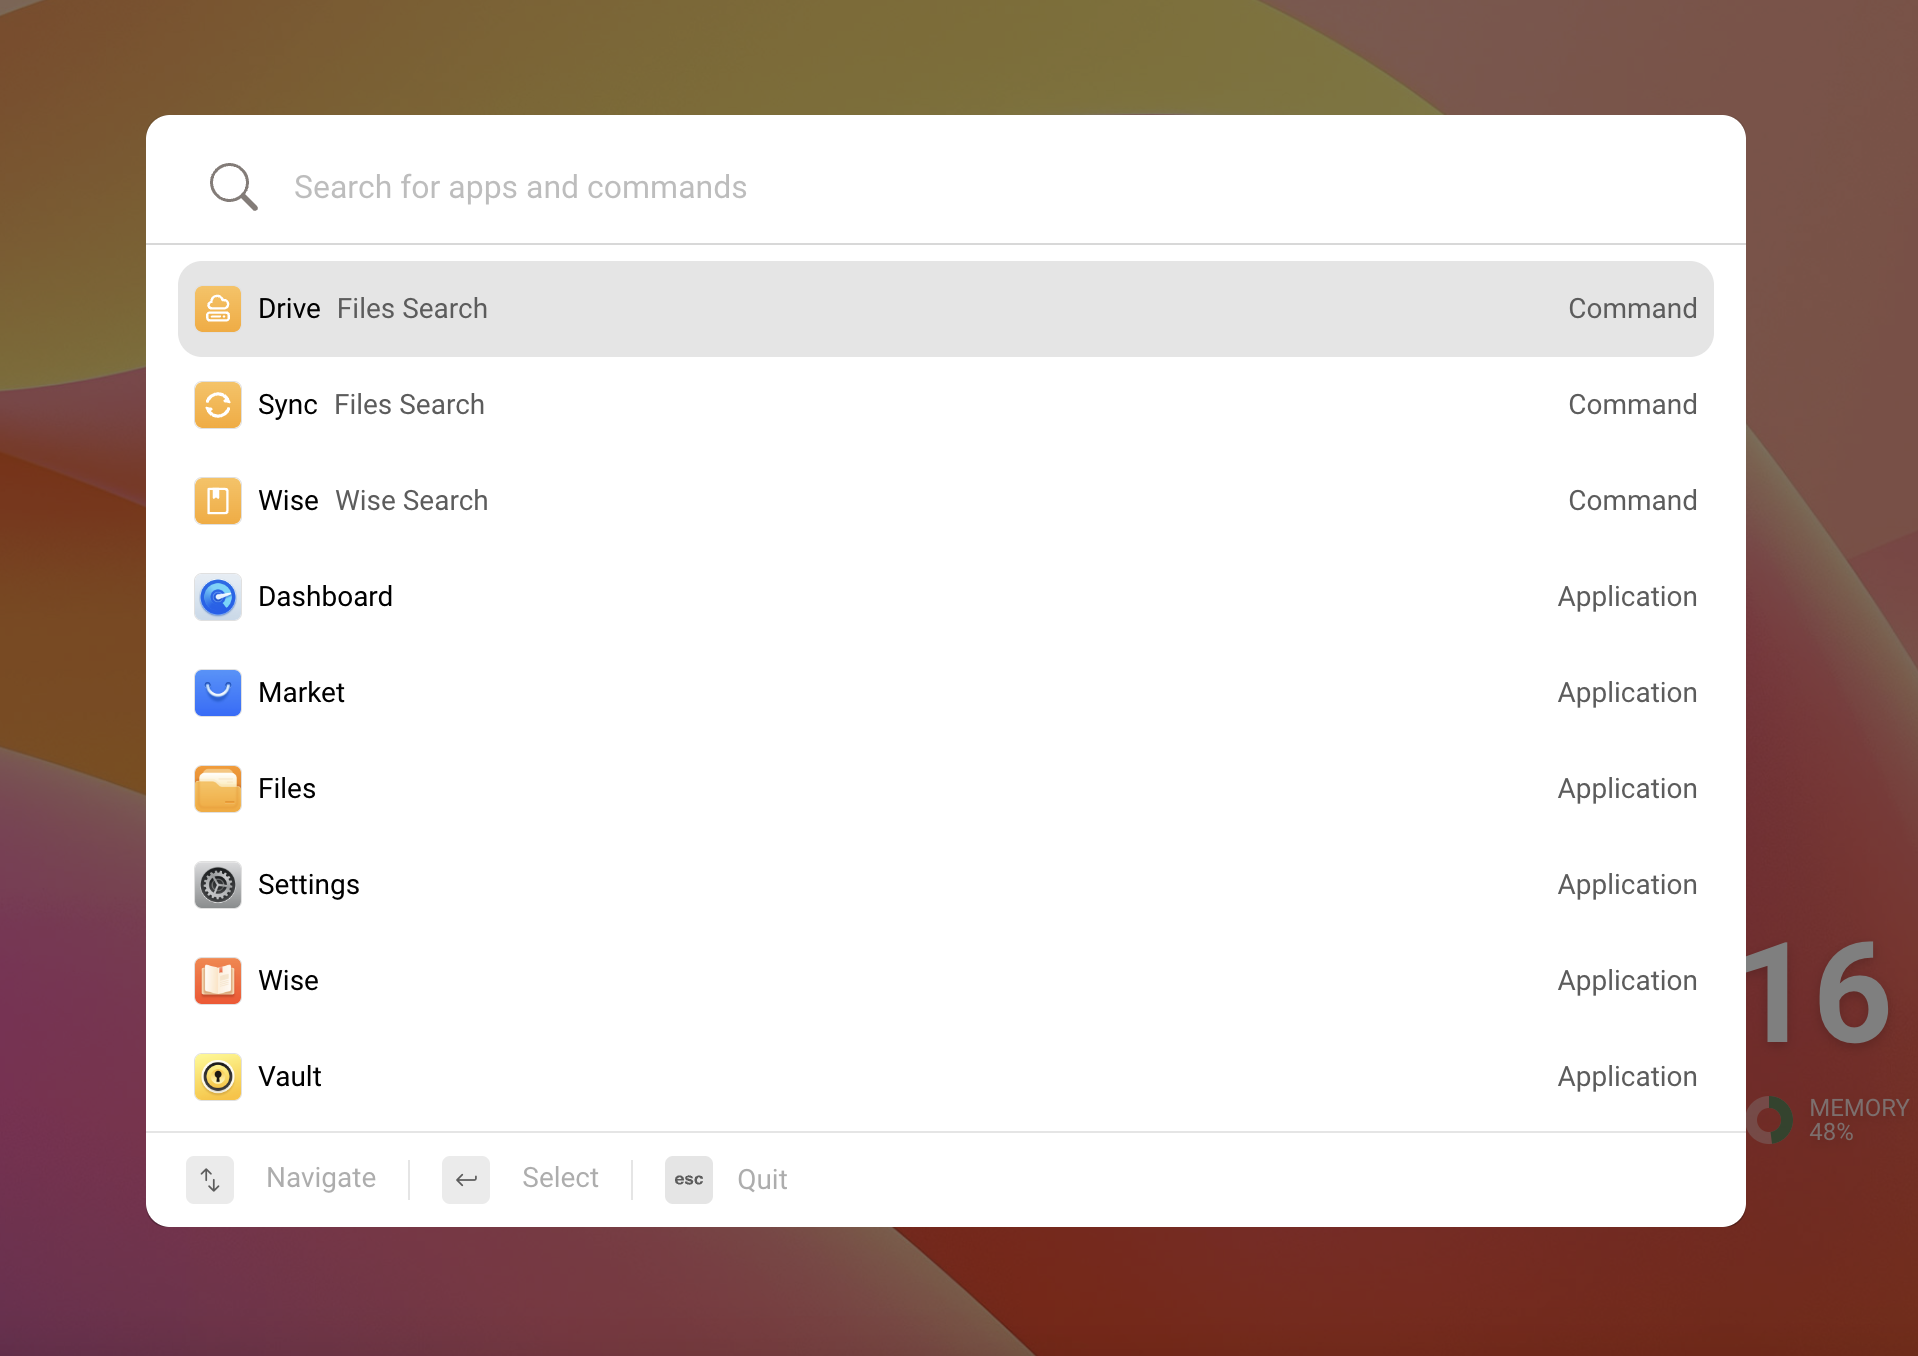
Task: Click the Quit label in footer
Action: point(762,1180)
